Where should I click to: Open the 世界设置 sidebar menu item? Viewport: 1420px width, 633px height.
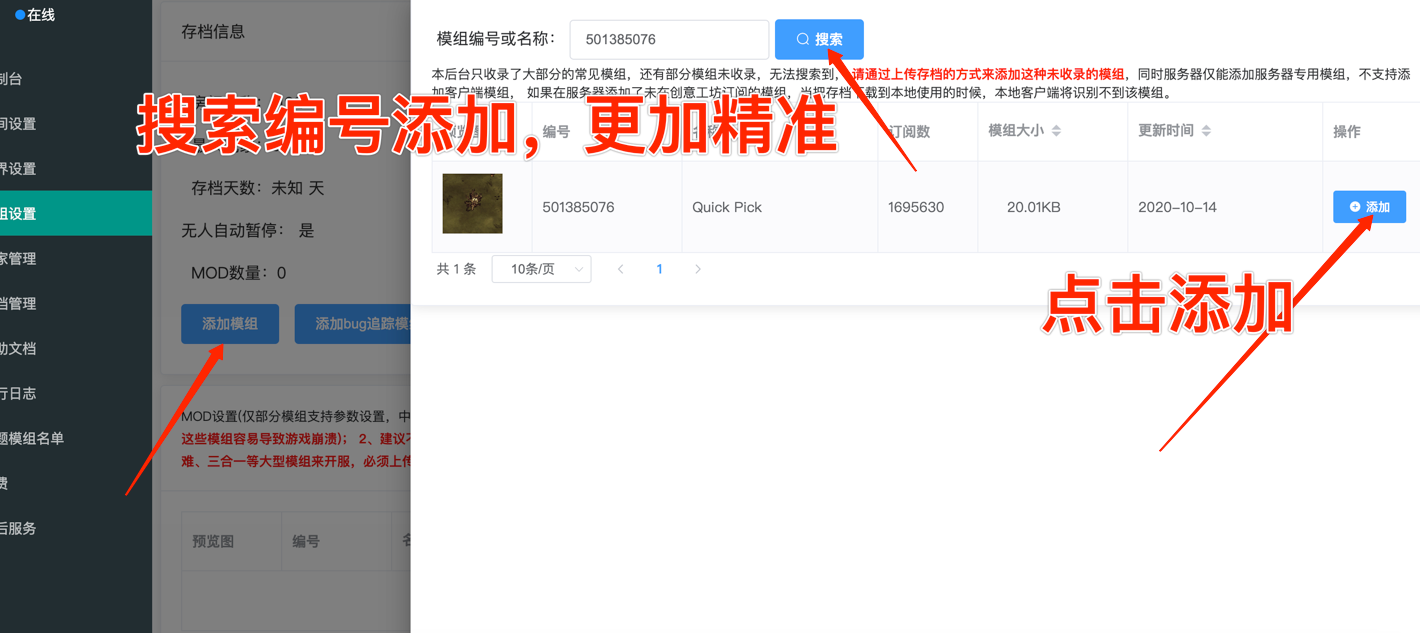click(18, 169)
